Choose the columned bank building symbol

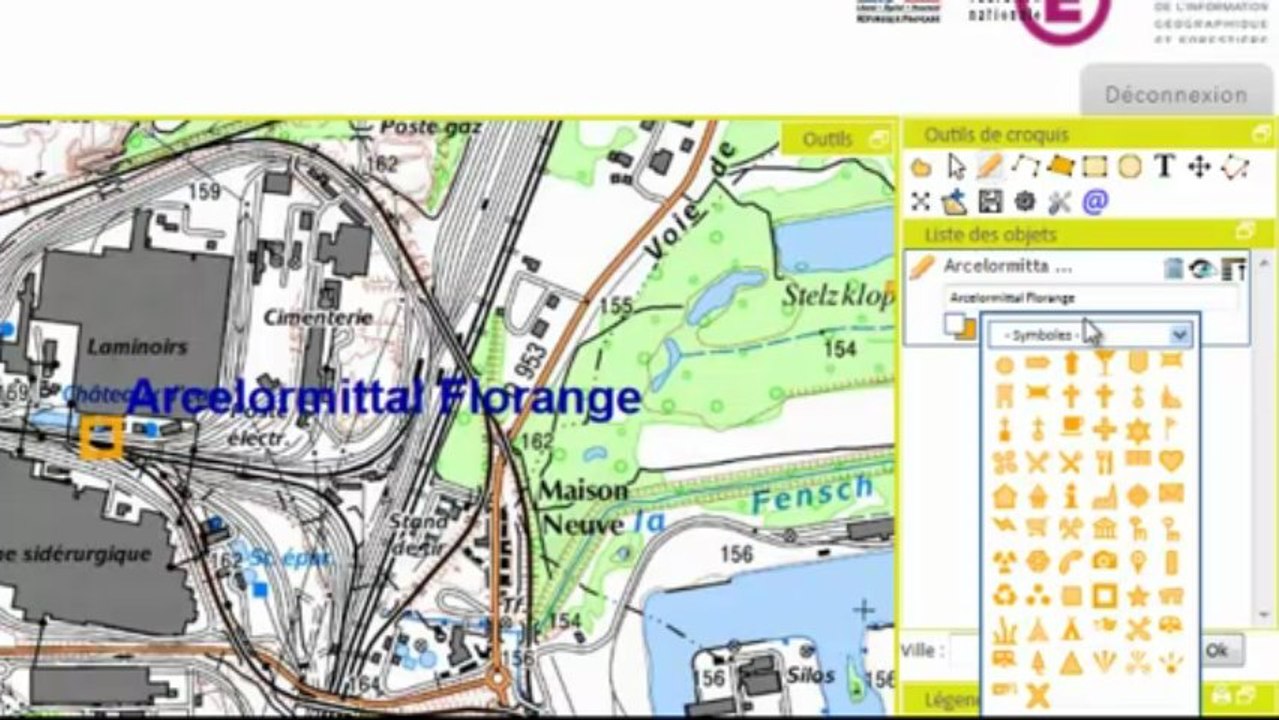click(x=1104, y=528)
